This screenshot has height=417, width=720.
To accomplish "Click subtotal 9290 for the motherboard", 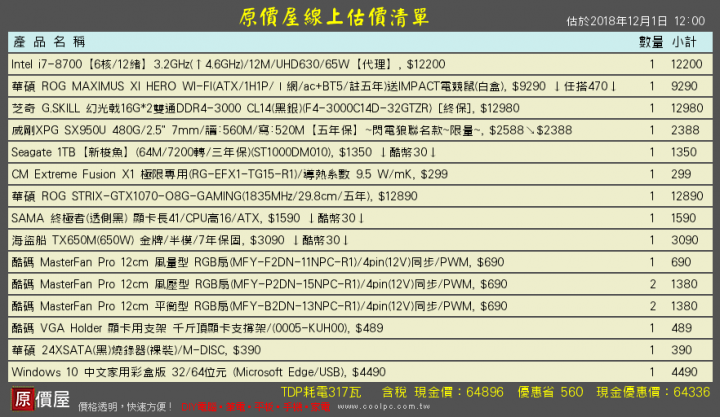I will [684, 86].
